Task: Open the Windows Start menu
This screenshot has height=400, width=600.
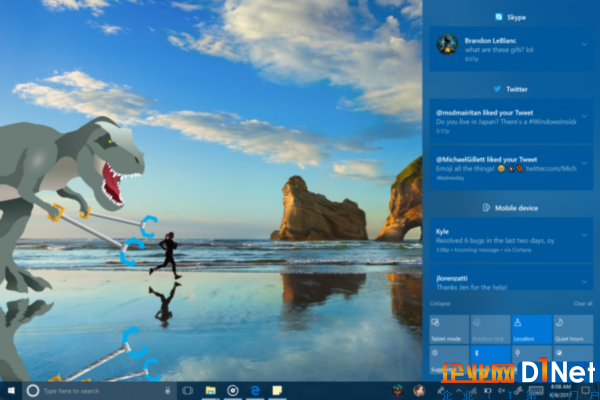Action: (x=11, y=391)
